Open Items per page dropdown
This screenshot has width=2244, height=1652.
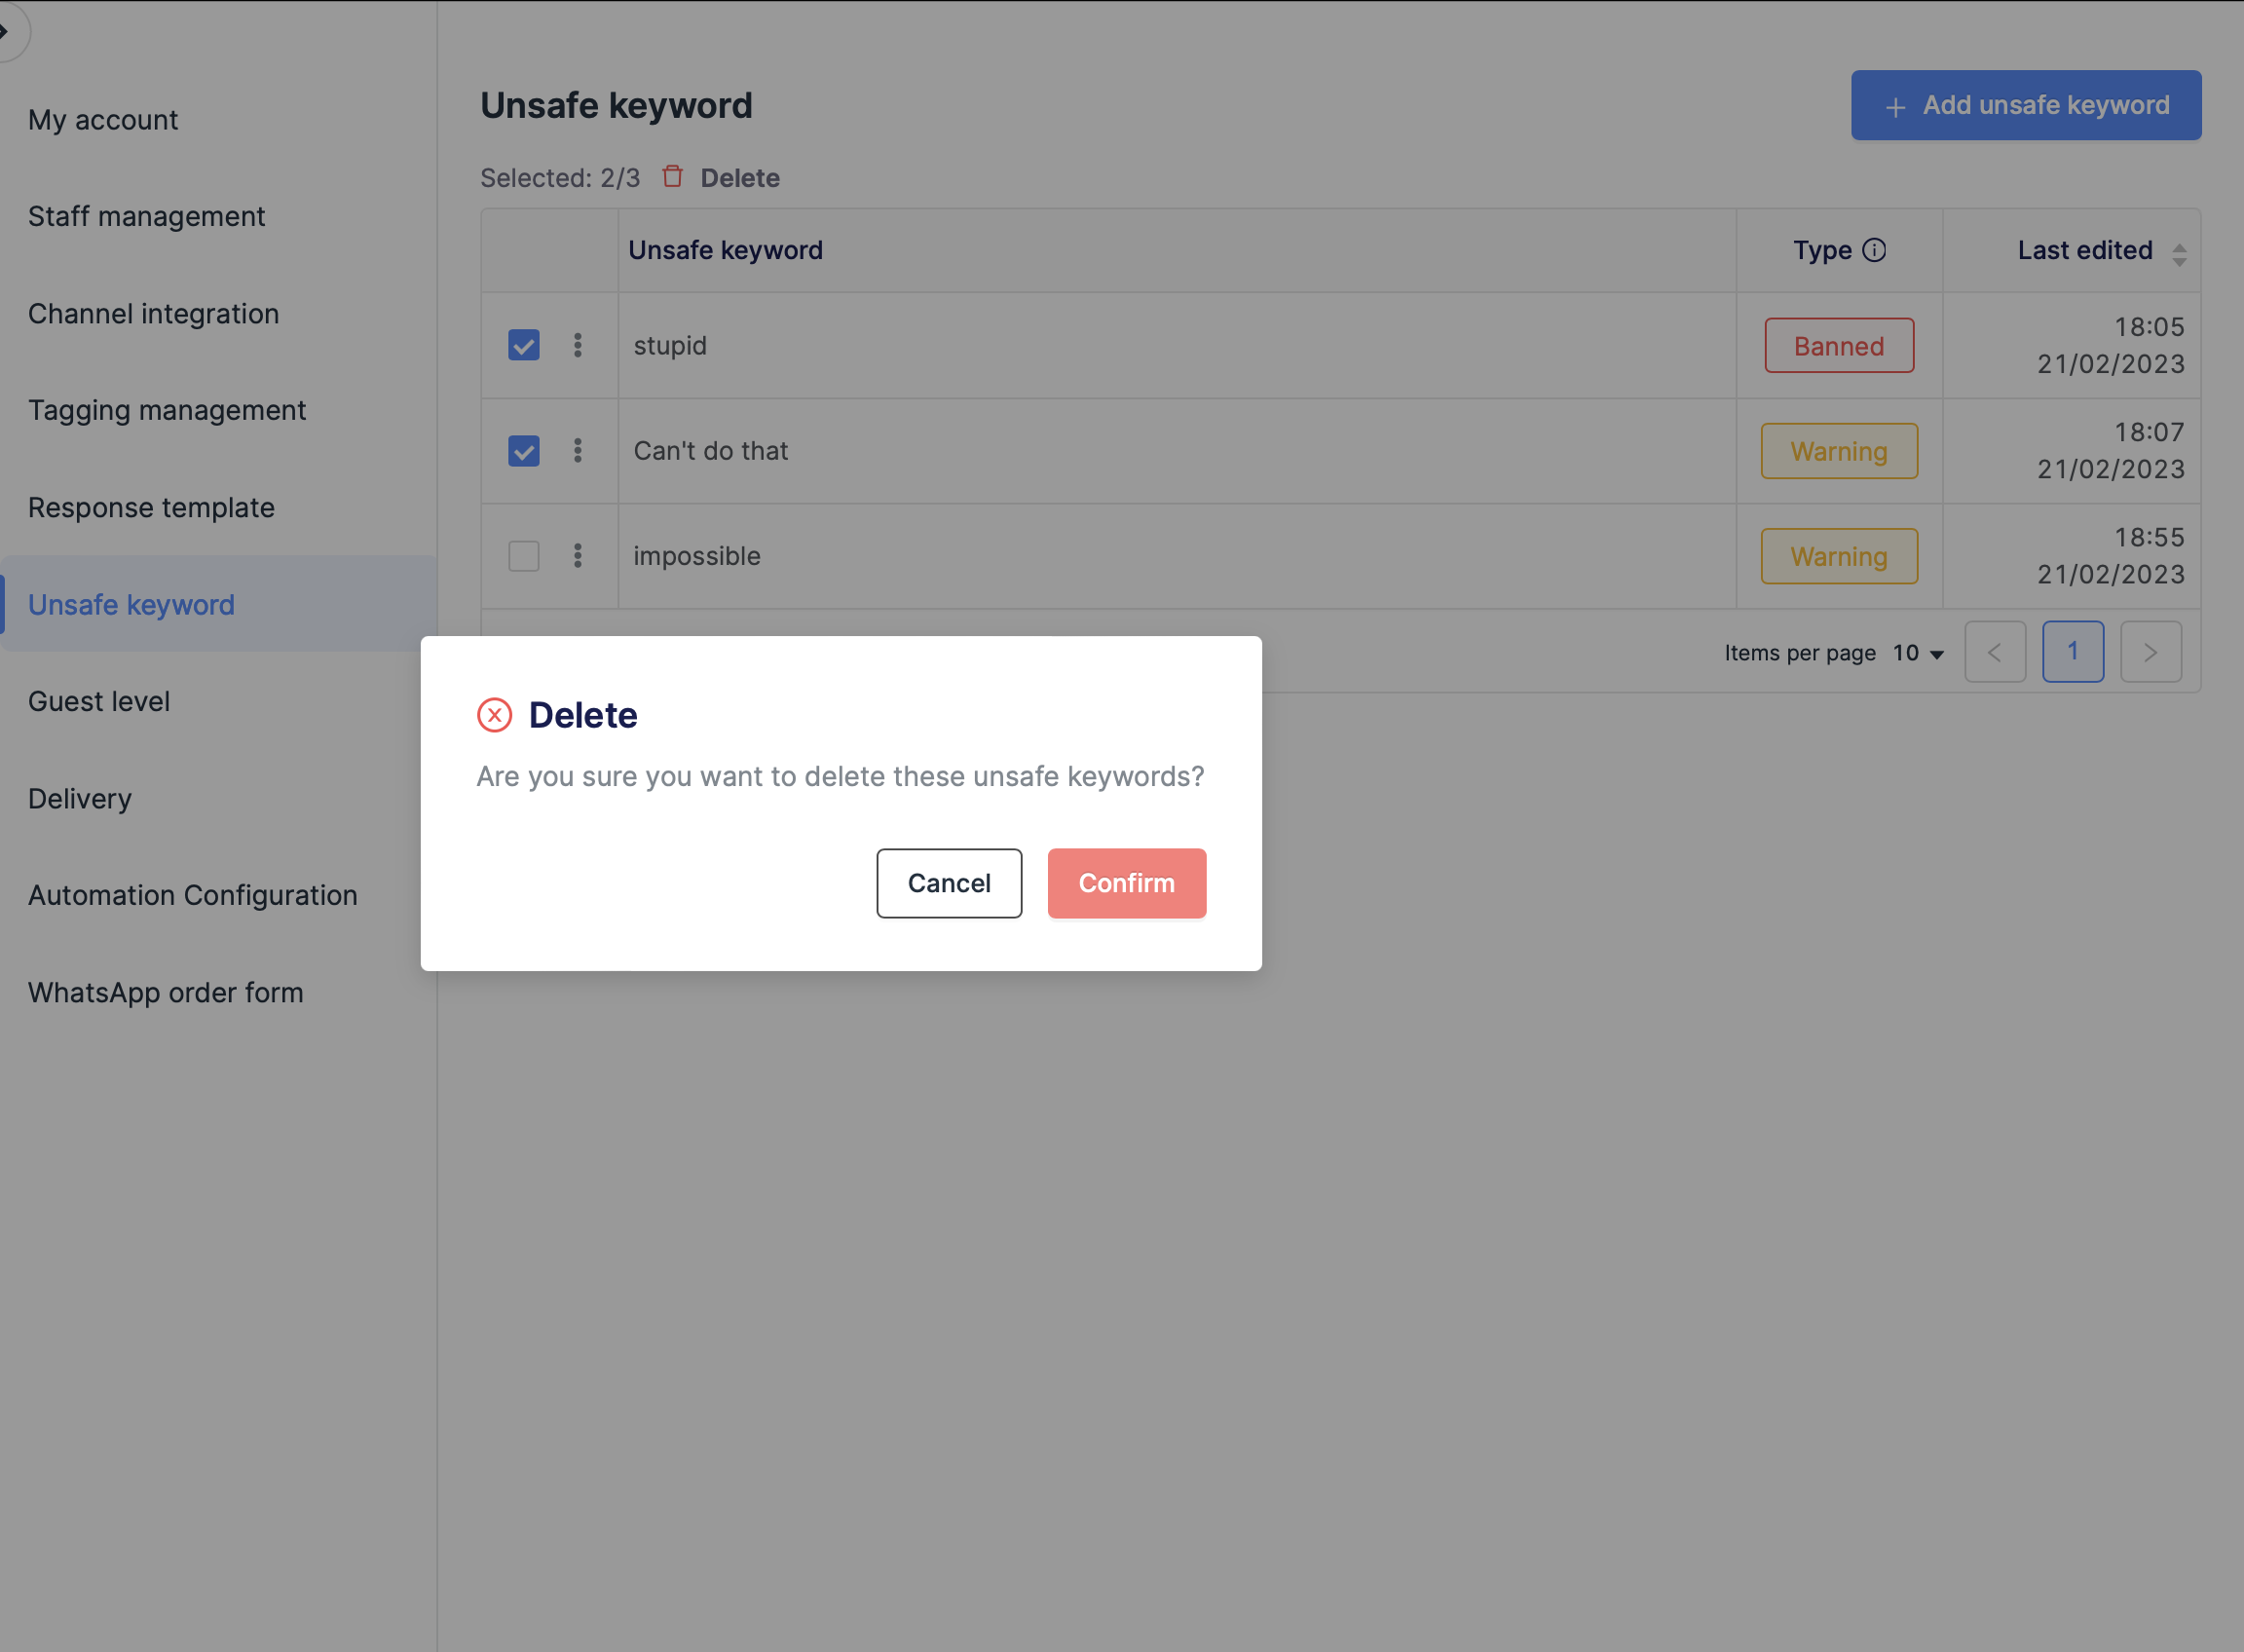[1917, 653]
